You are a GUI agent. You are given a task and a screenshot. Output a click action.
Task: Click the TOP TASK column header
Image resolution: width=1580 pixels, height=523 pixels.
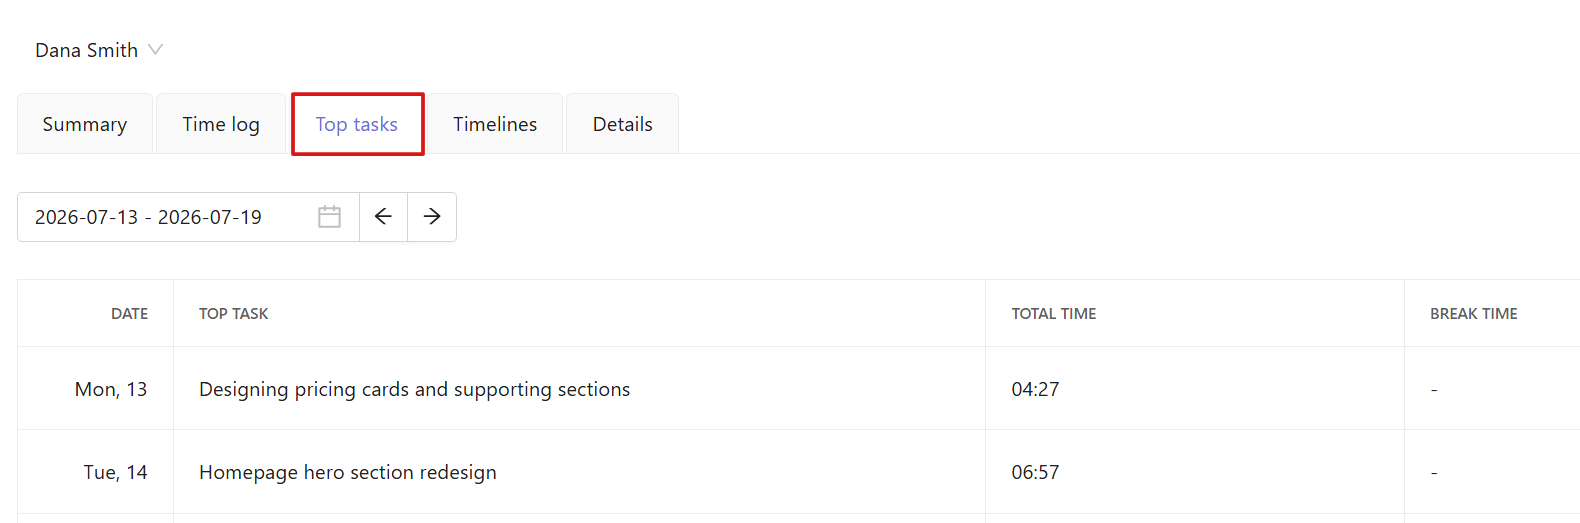pyautogui.click(x=234, y=313)
